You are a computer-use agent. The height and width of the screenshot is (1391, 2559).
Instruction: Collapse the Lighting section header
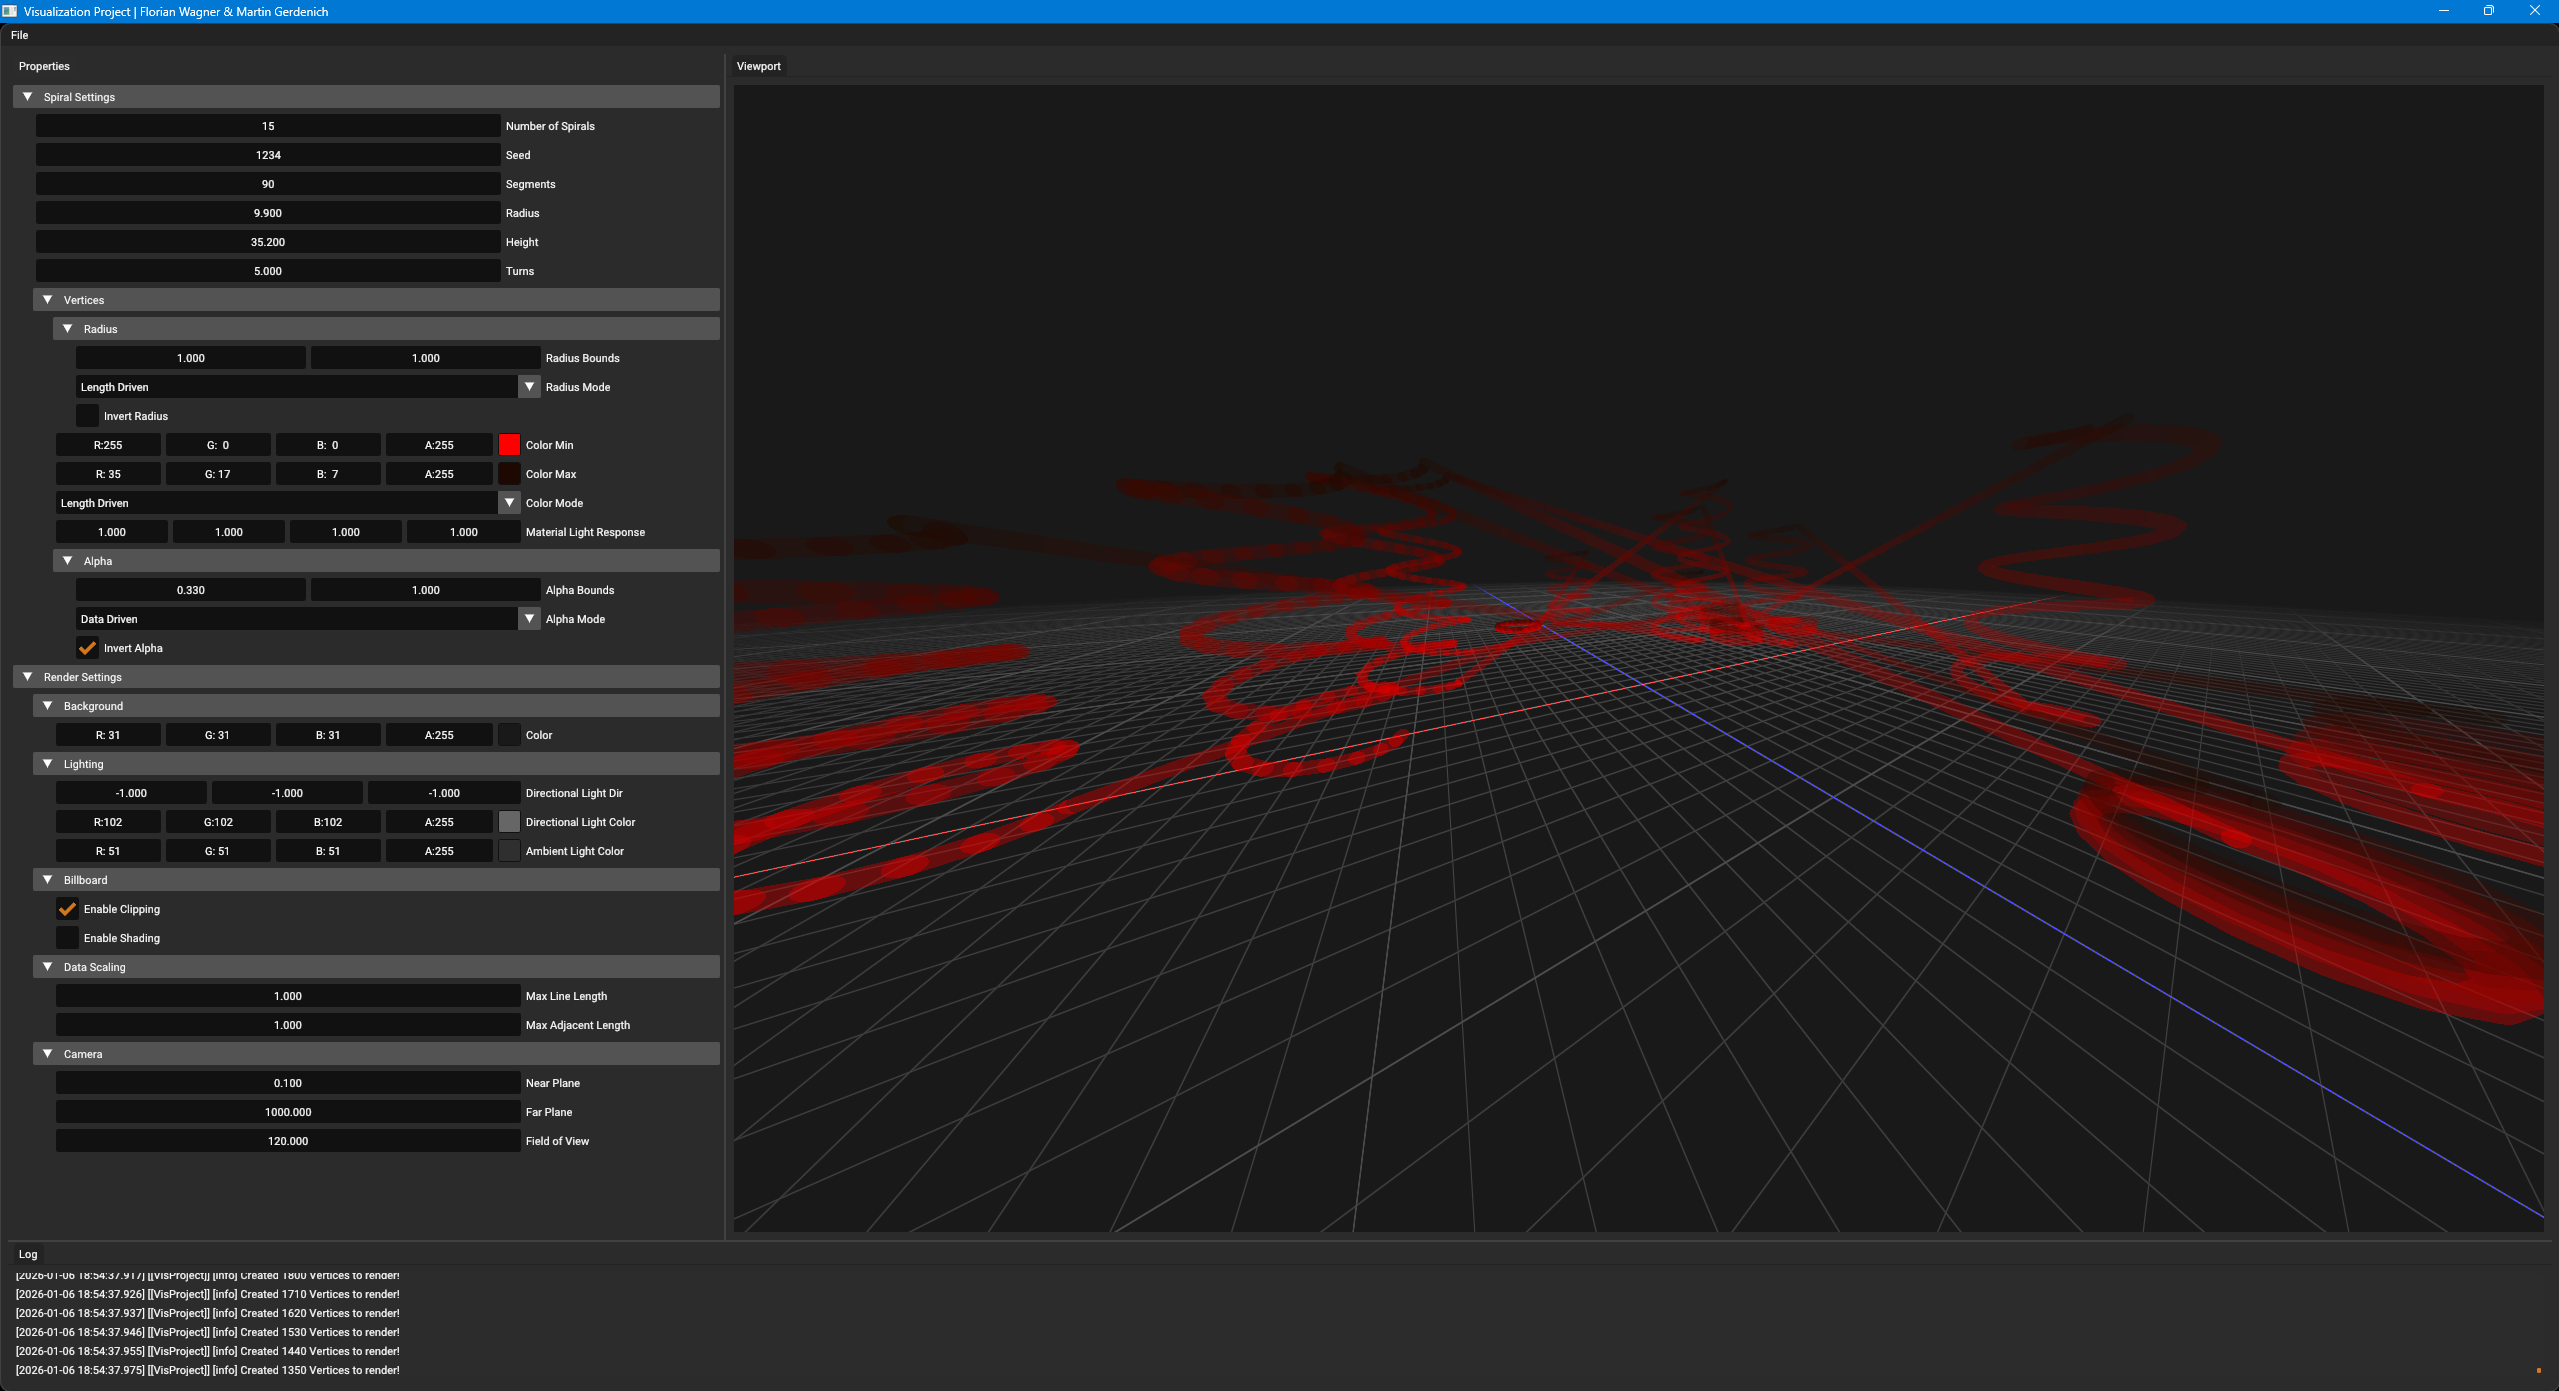[48, 764]
